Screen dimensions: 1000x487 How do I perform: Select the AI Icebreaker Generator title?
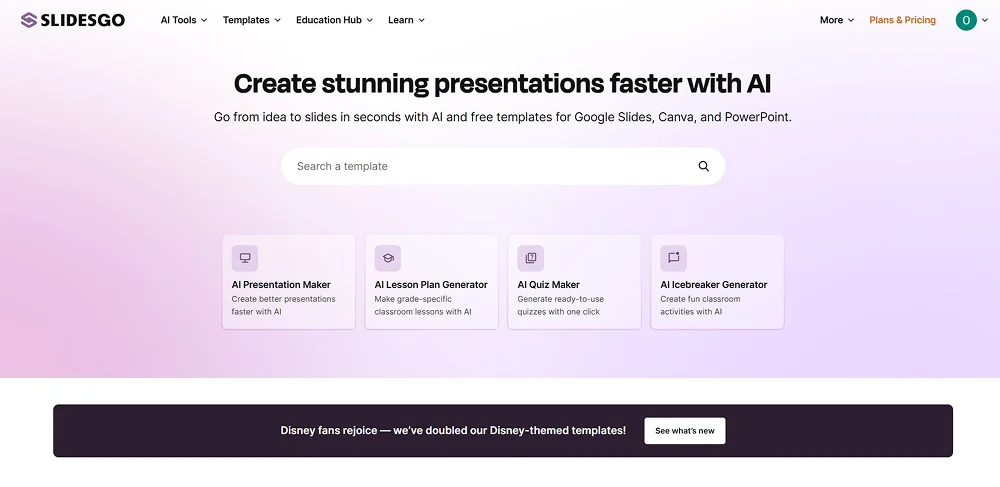(x=713, y=285)
